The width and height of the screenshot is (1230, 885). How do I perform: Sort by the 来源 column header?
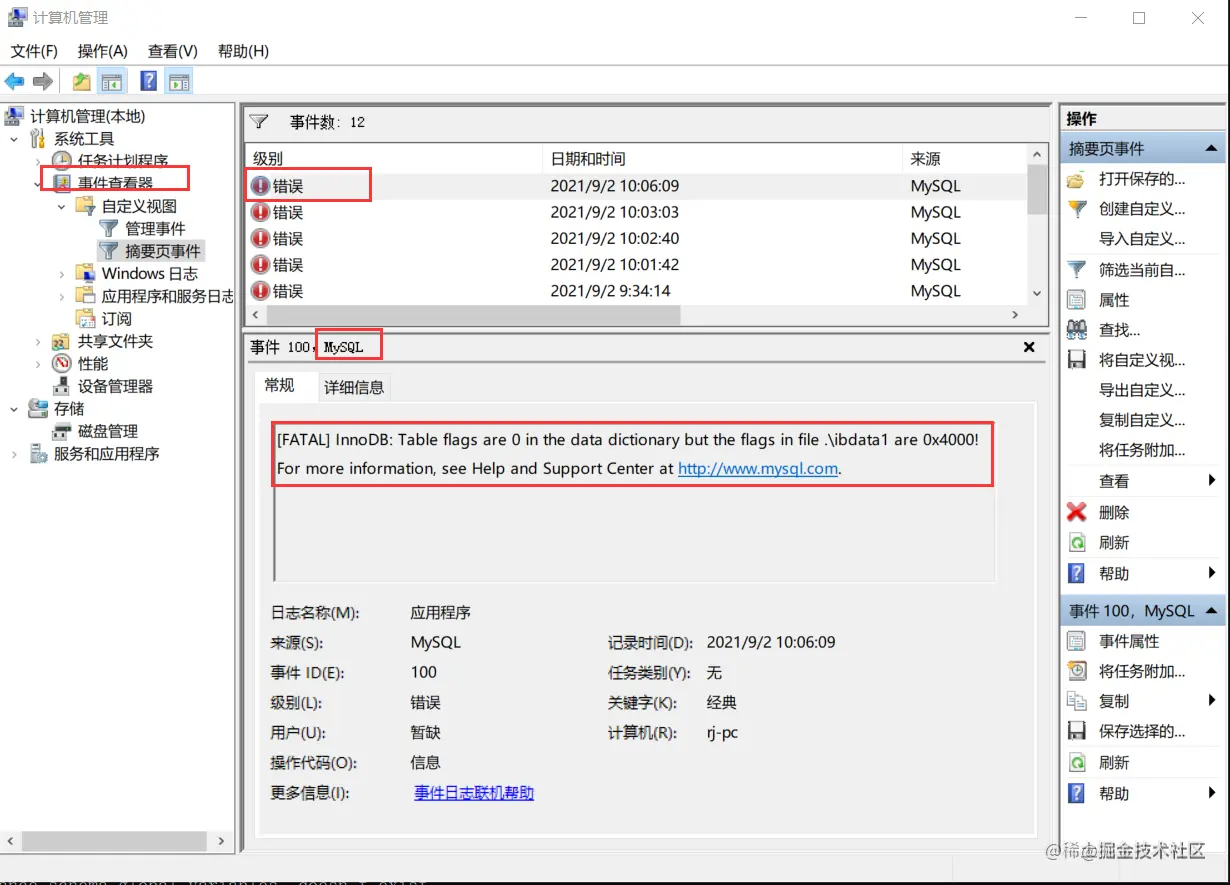tap(964, 159)
